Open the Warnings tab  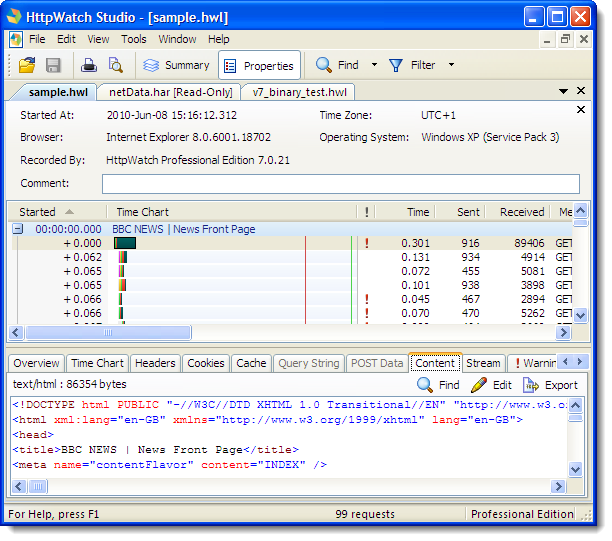click(534, 363)
